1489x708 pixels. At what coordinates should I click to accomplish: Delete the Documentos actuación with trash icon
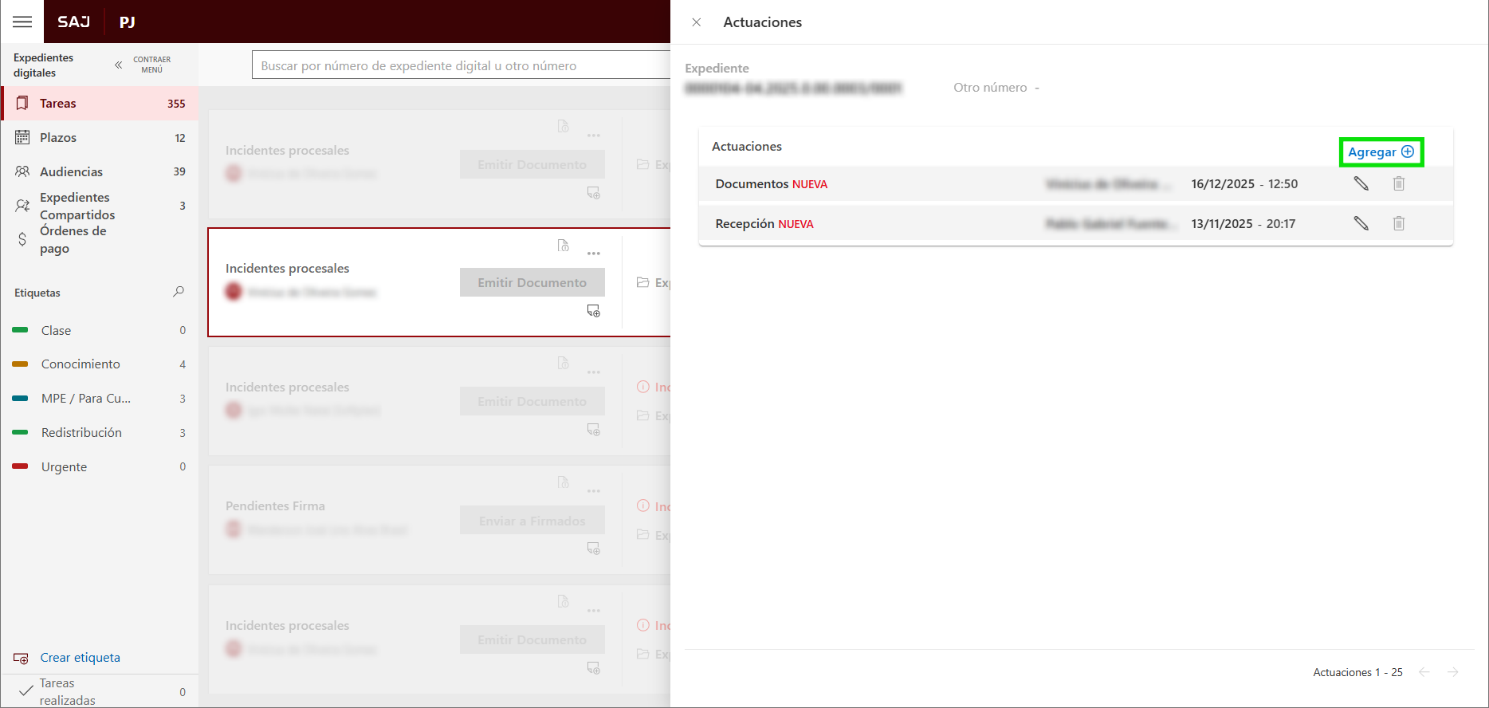click(x=1399, y=184)
